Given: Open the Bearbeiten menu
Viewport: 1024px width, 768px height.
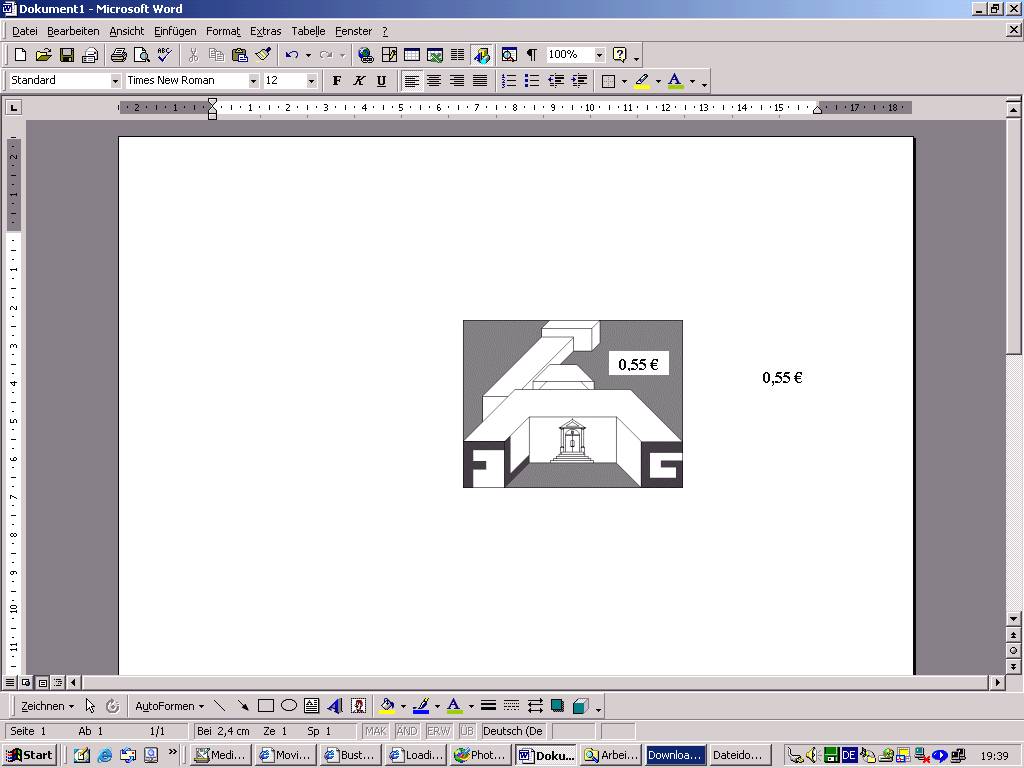Looking at the screenshot, I should click(73, 31).
